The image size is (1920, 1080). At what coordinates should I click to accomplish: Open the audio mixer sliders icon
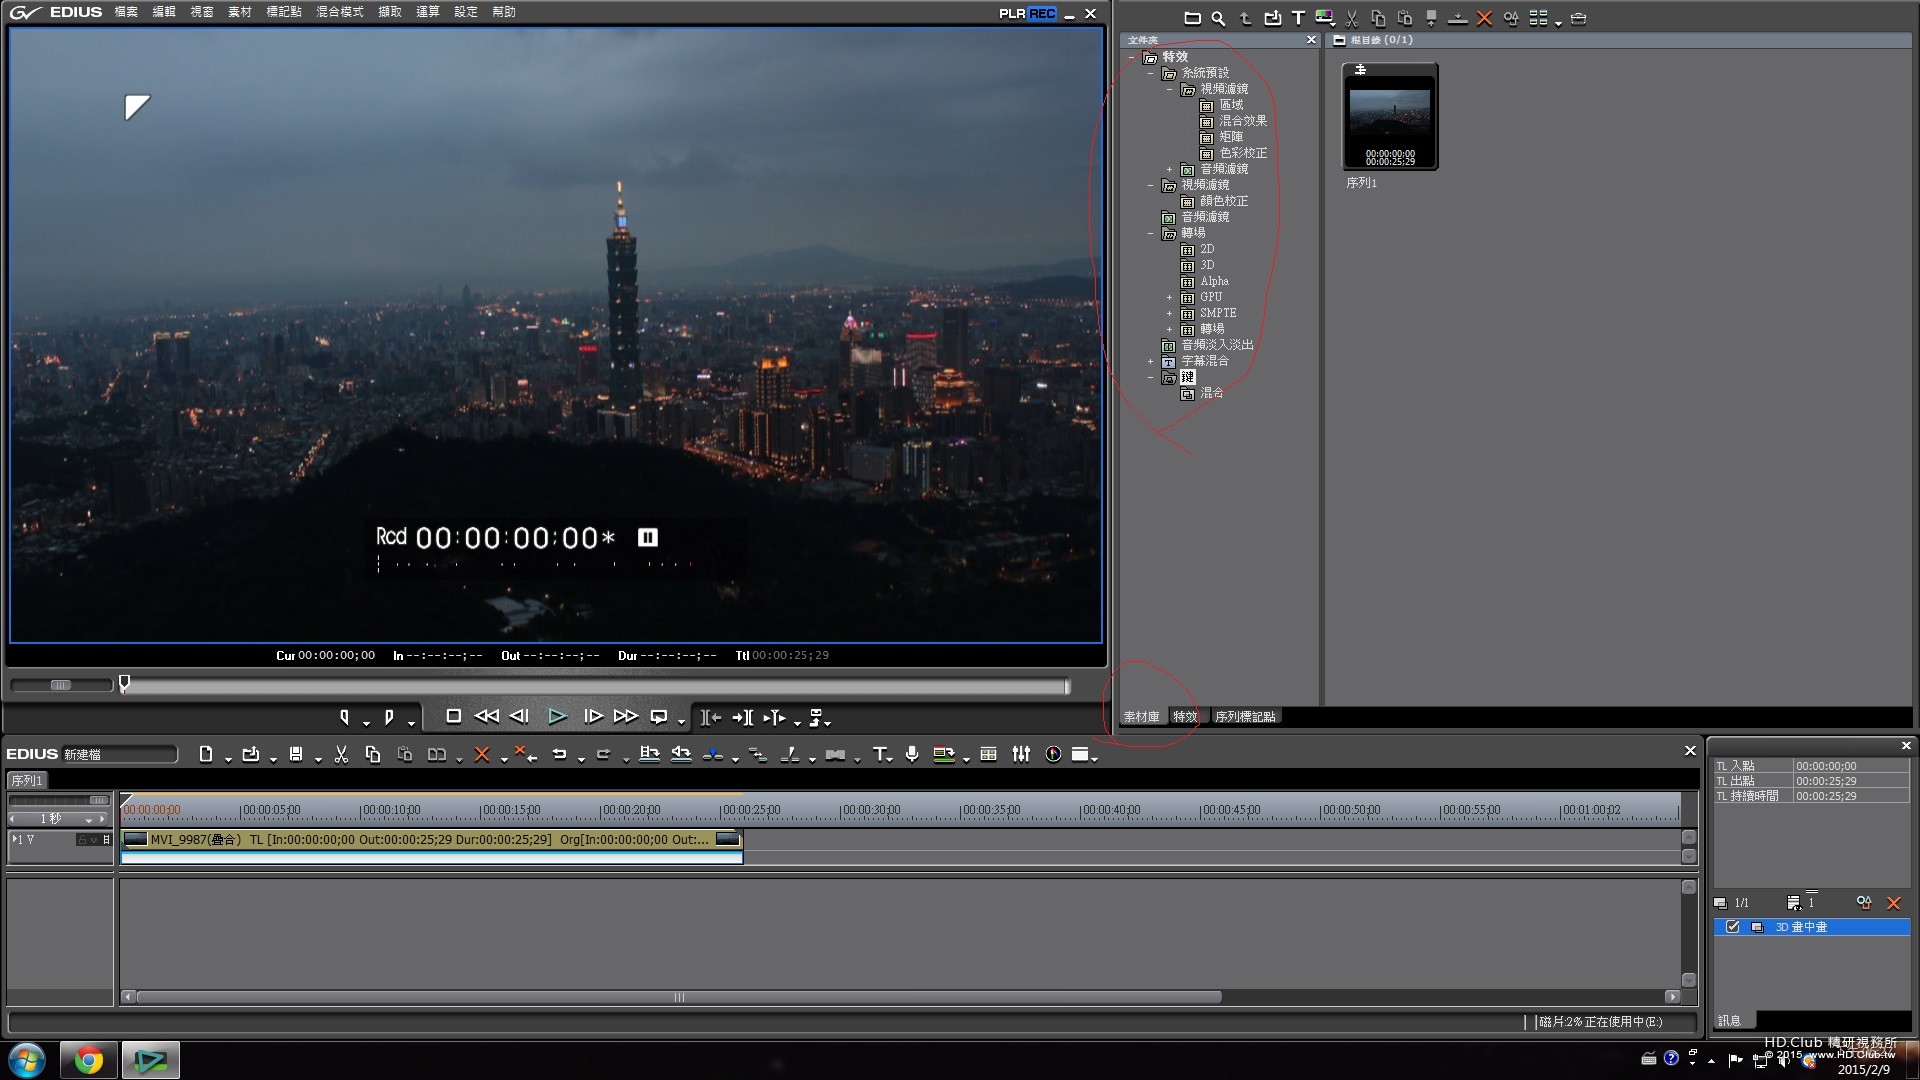pyautogui.click(x=1021, y=755)
